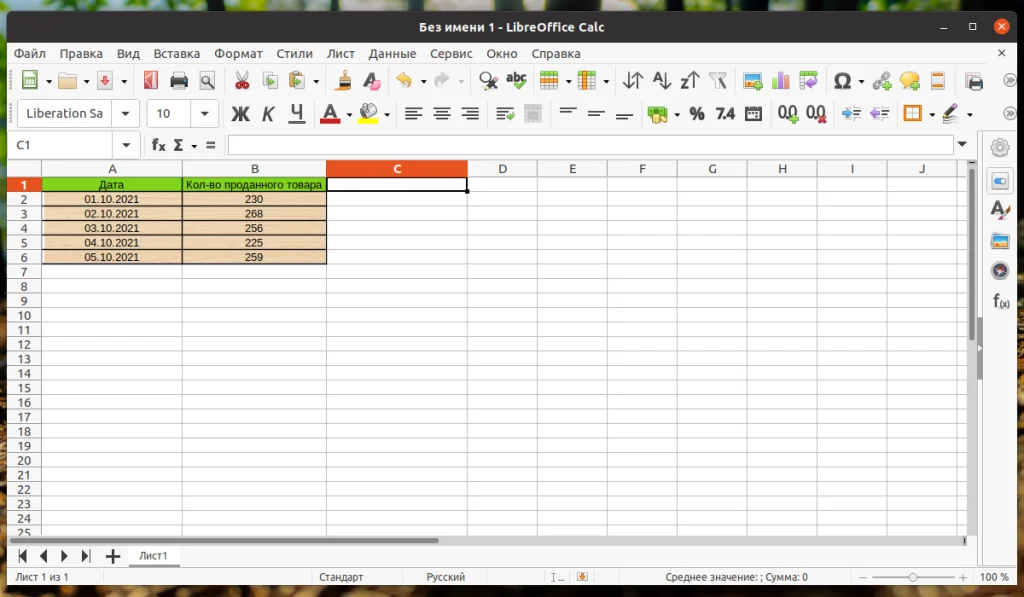Toggle underline formatting on cell C1
Viewport: 1024px width, 597px height.
point(296,114)
